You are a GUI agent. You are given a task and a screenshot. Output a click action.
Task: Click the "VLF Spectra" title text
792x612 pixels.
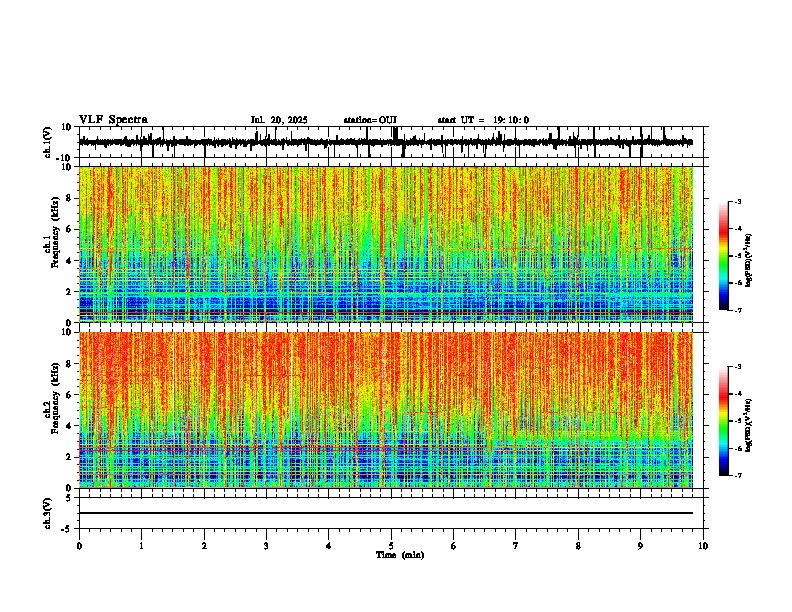(113, 120)
